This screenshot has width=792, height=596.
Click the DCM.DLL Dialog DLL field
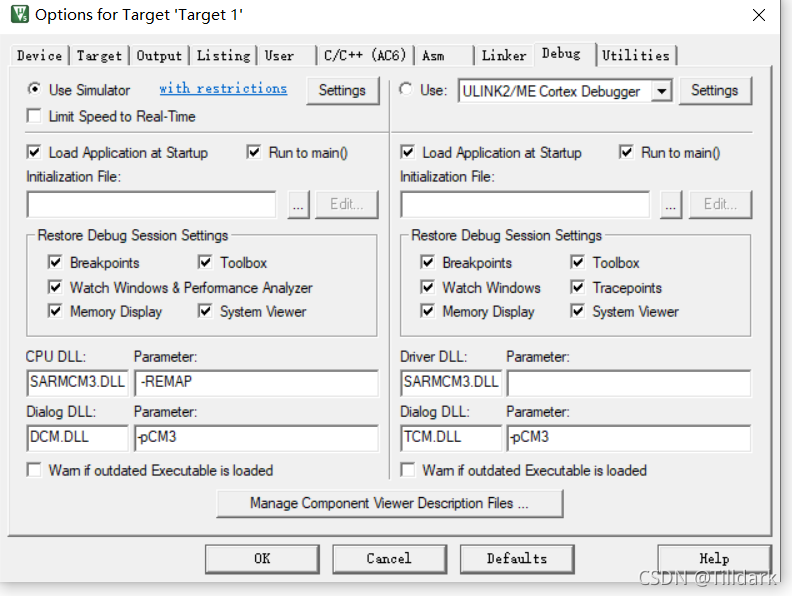tap(77, 437)
